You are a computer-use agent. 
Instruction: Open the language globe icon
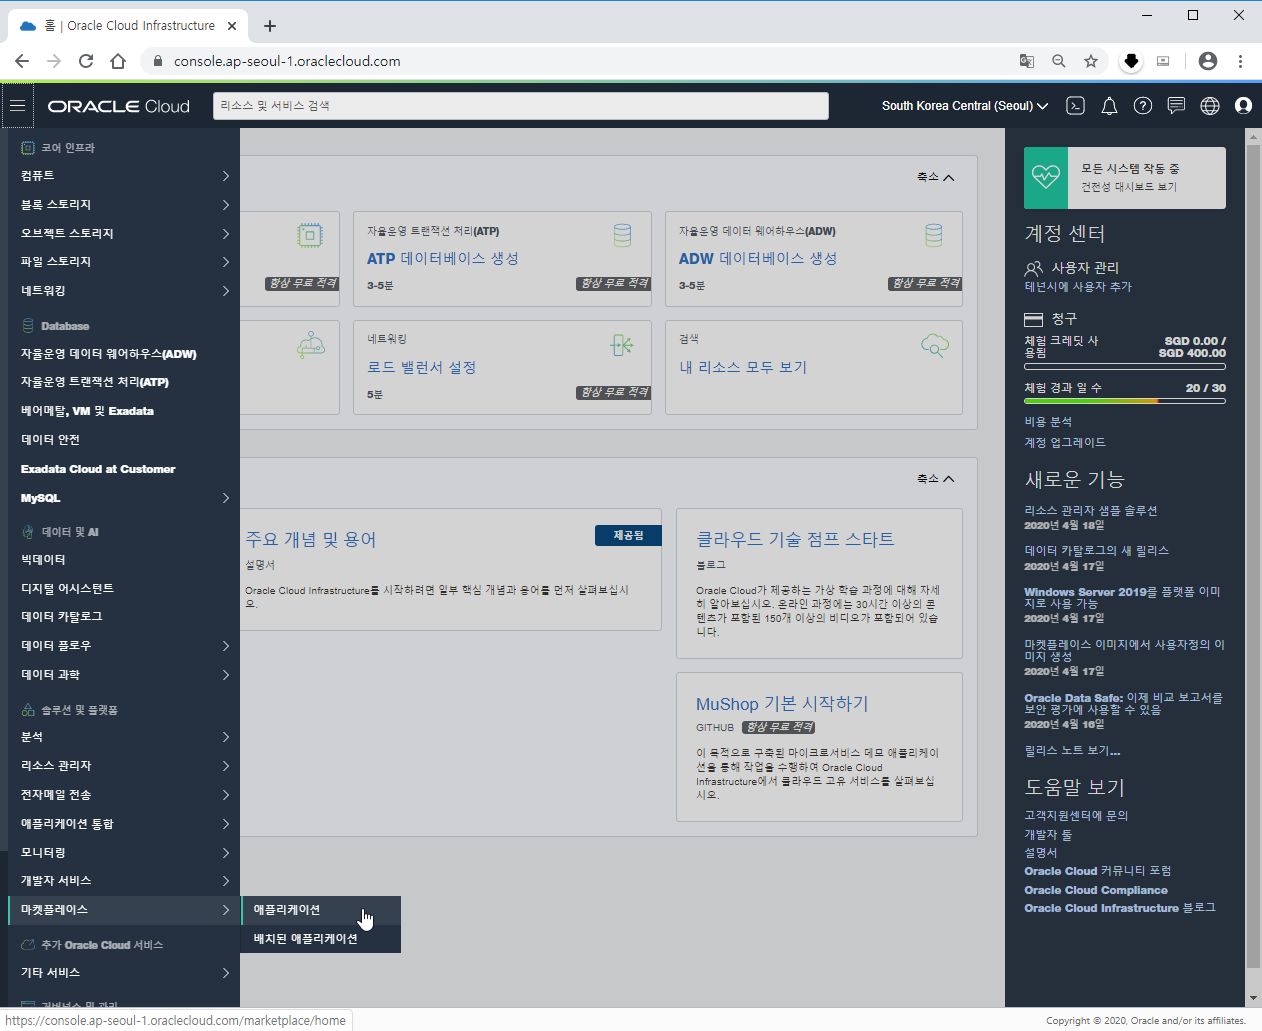(x=1210, y=106)
